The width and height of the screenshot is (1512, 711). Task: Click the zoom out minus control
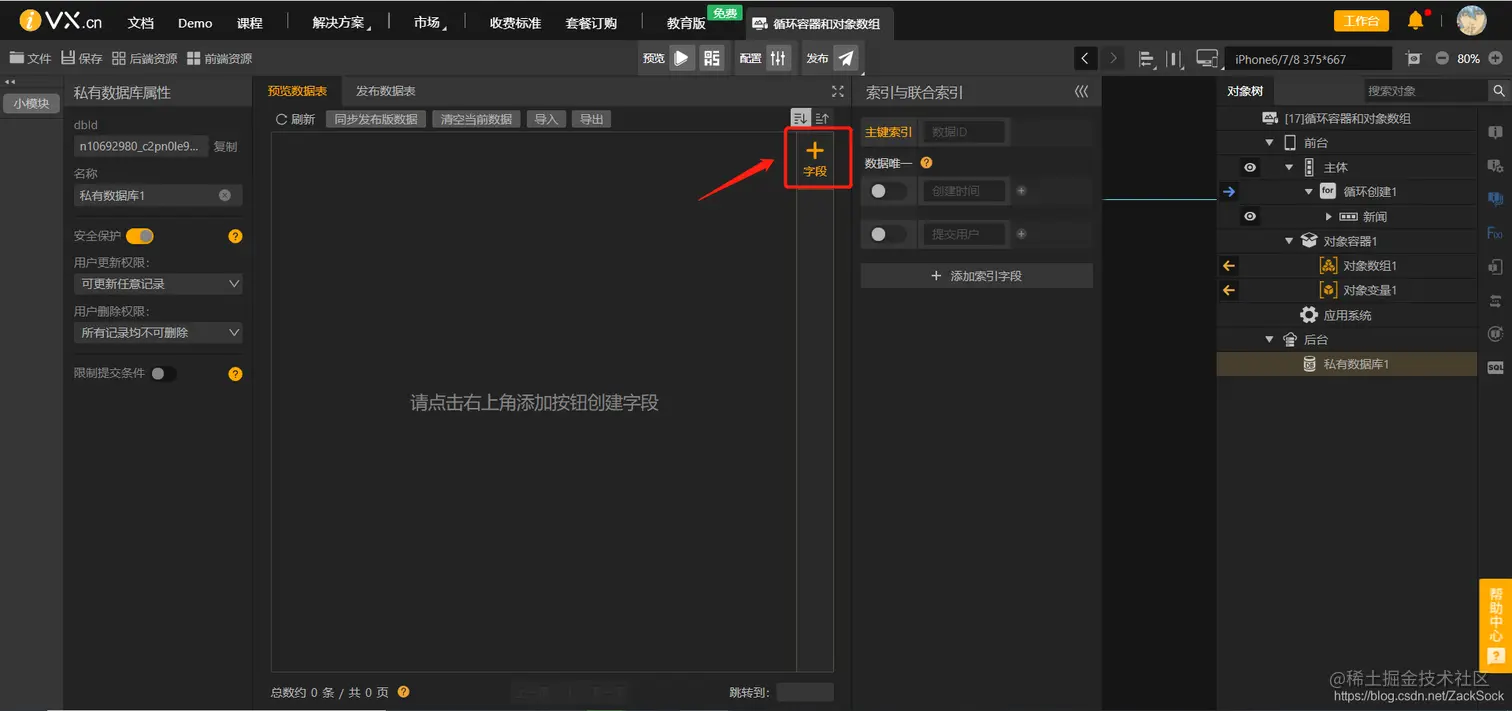[x=1441, y=58]
